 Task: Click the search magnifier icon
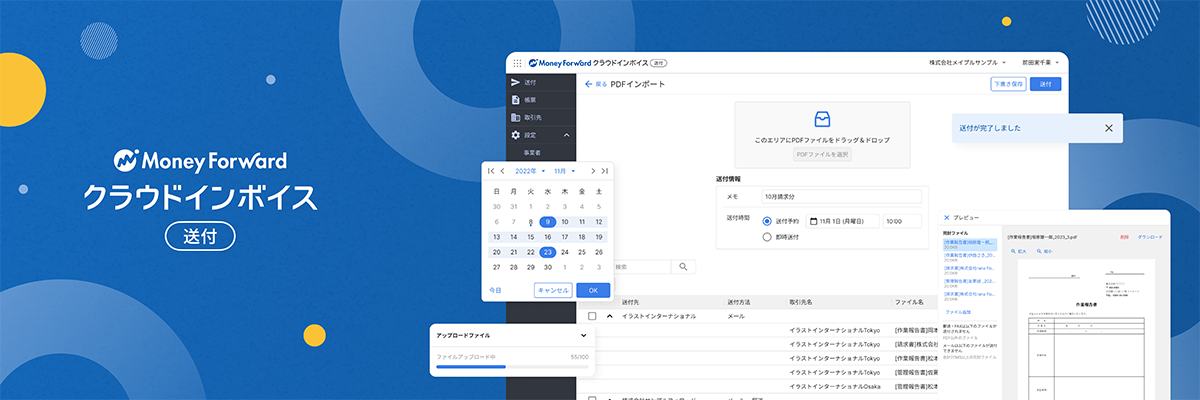pos(684,267)
